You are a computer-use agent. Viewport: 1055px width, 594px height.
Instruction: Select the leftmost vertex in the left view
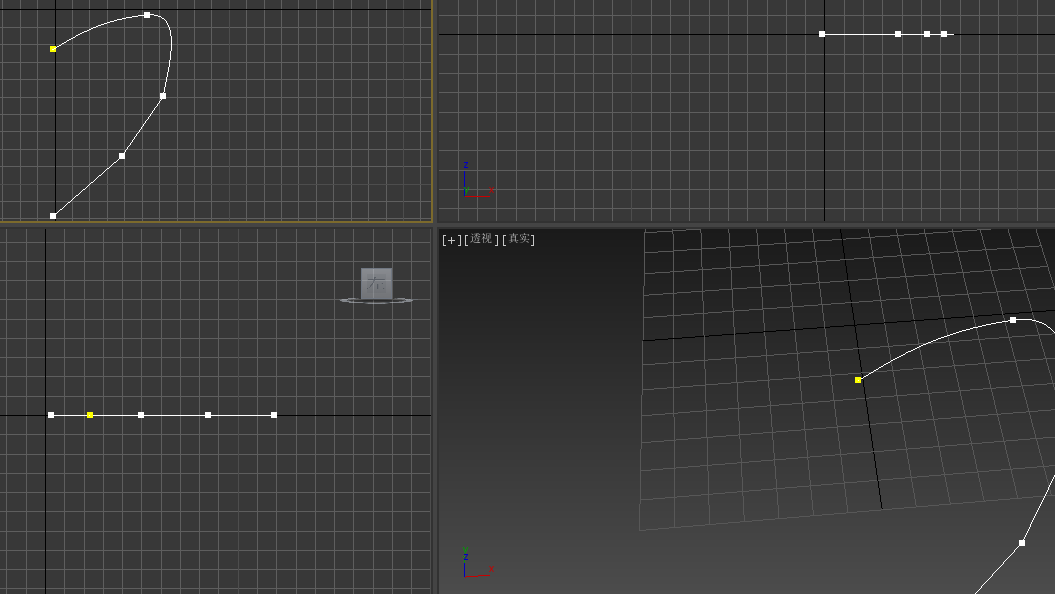(51, 415)
